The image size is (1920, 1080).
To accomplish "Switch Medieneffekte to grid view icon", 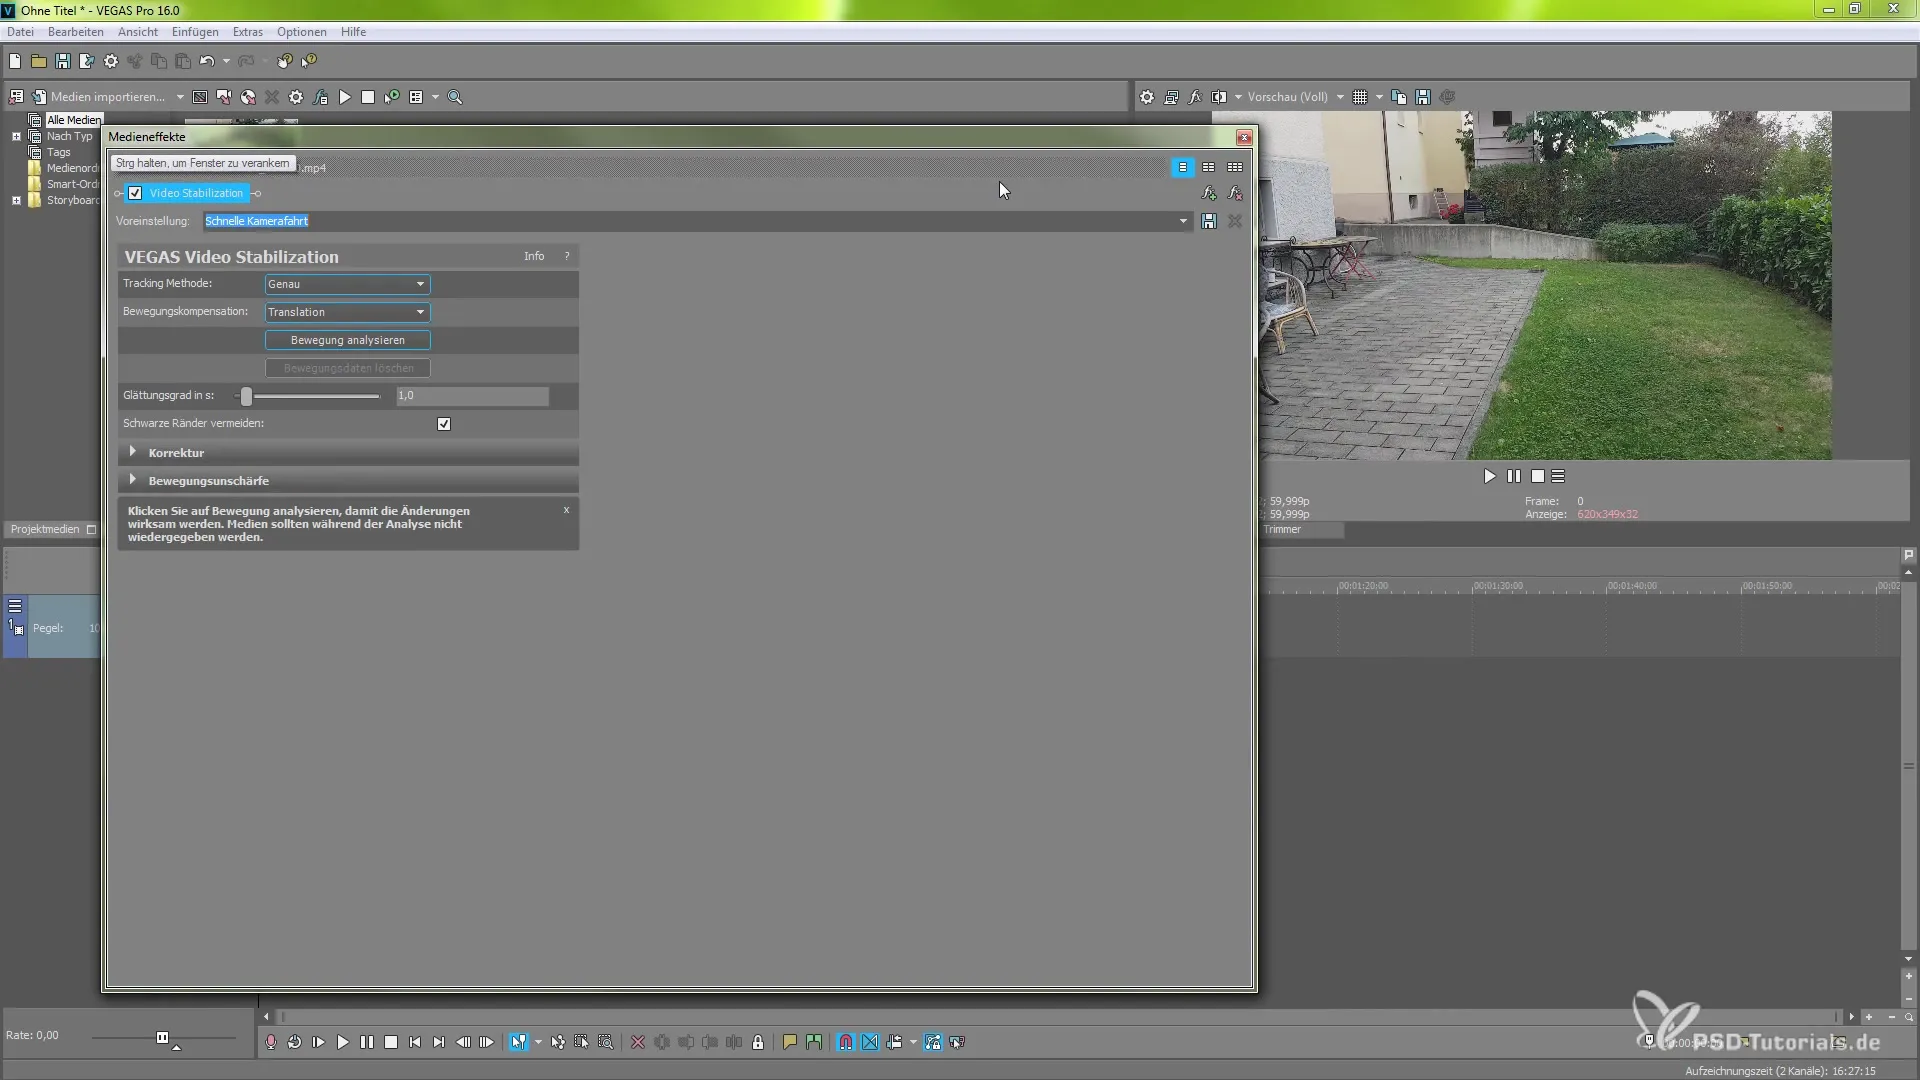I will tap(1235, 167).
